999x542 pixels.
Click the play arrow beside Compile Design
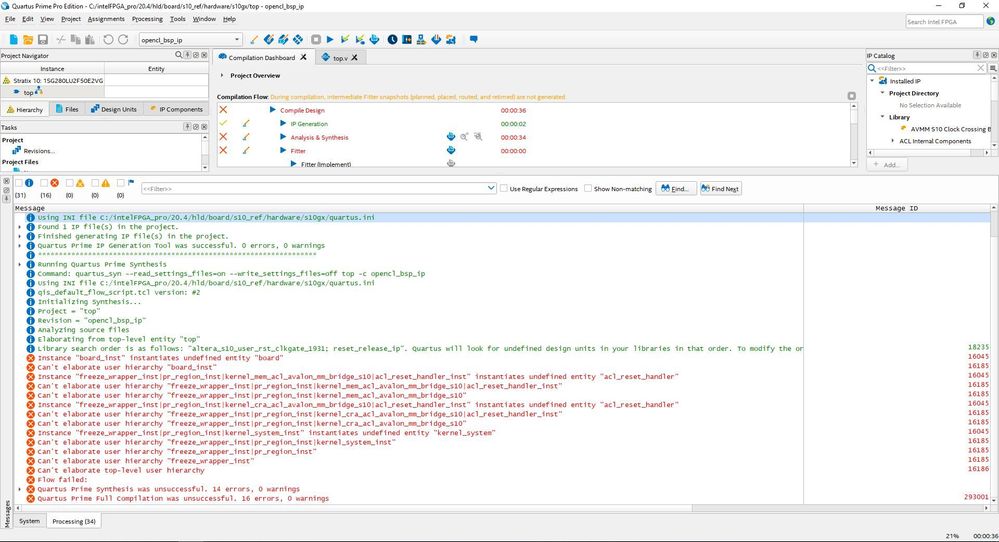click(x=272, y=110)
